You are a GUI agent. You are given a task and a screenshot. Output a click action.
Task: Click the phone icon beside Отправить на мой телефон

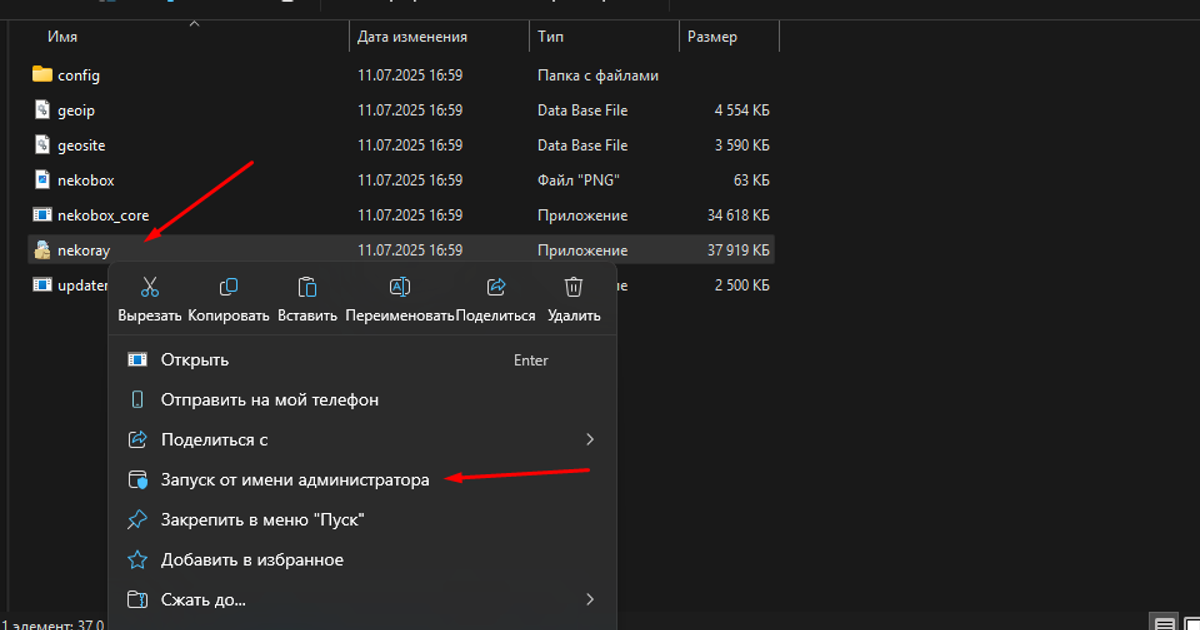click(138, 400)
